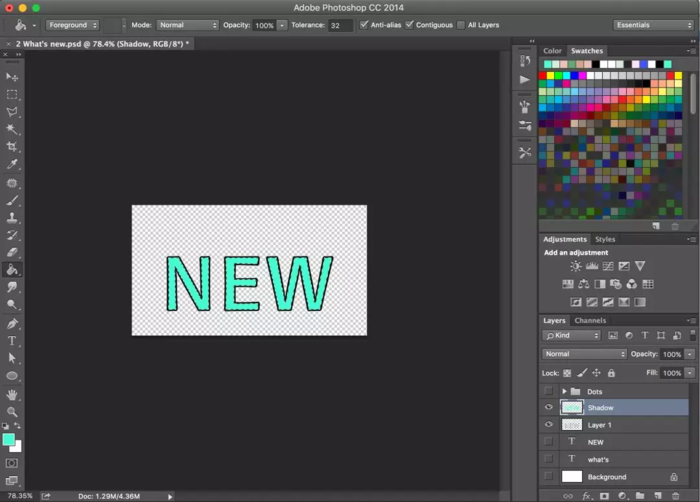Select the Paint Bucket tool
This screenshot has height=502, width=700.
(12, 270)
